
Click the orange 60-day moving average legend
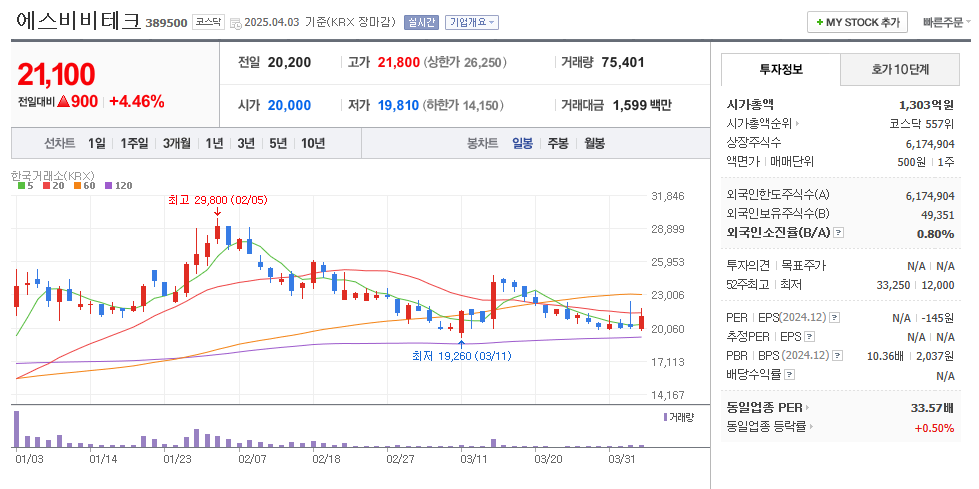click(x=85, y=185)
